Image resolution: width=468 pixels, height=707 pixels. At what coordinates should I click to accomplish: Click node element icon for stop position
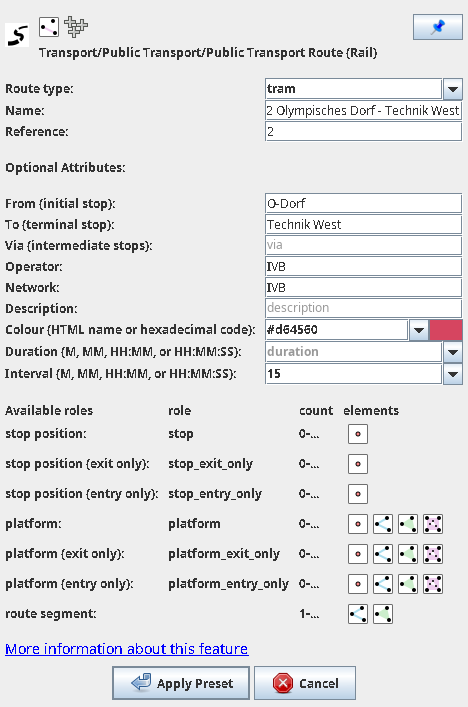pos(358,434)
